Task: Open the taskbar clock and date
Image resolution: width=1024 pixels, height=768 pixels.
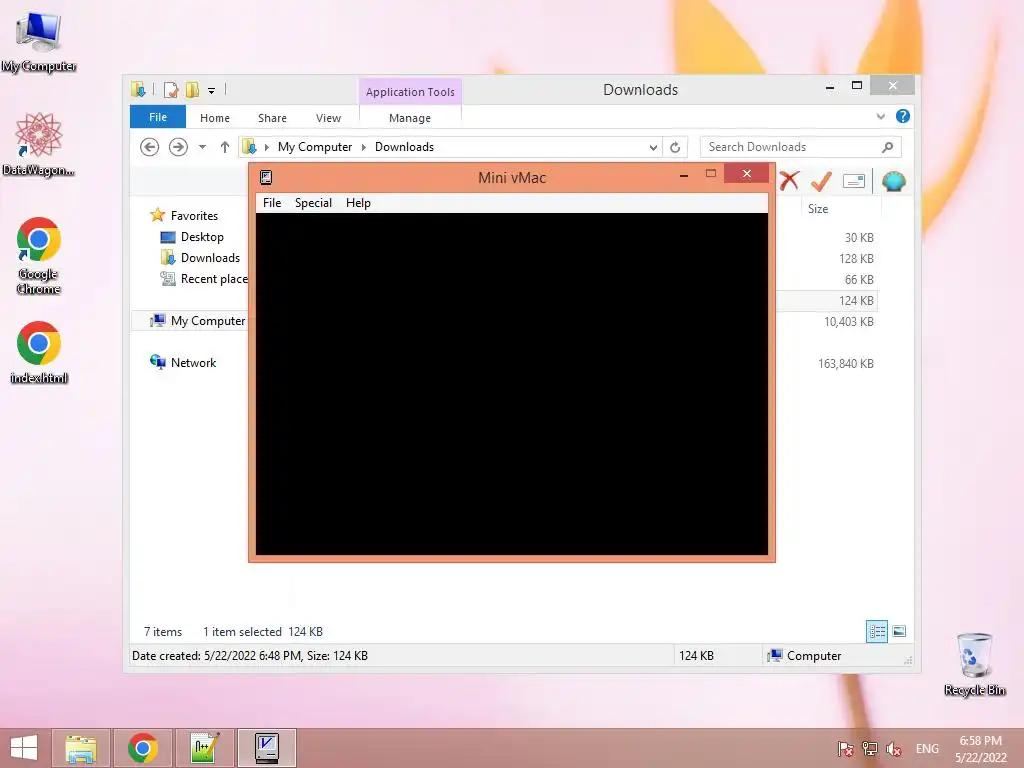Action: coord(980,749)
